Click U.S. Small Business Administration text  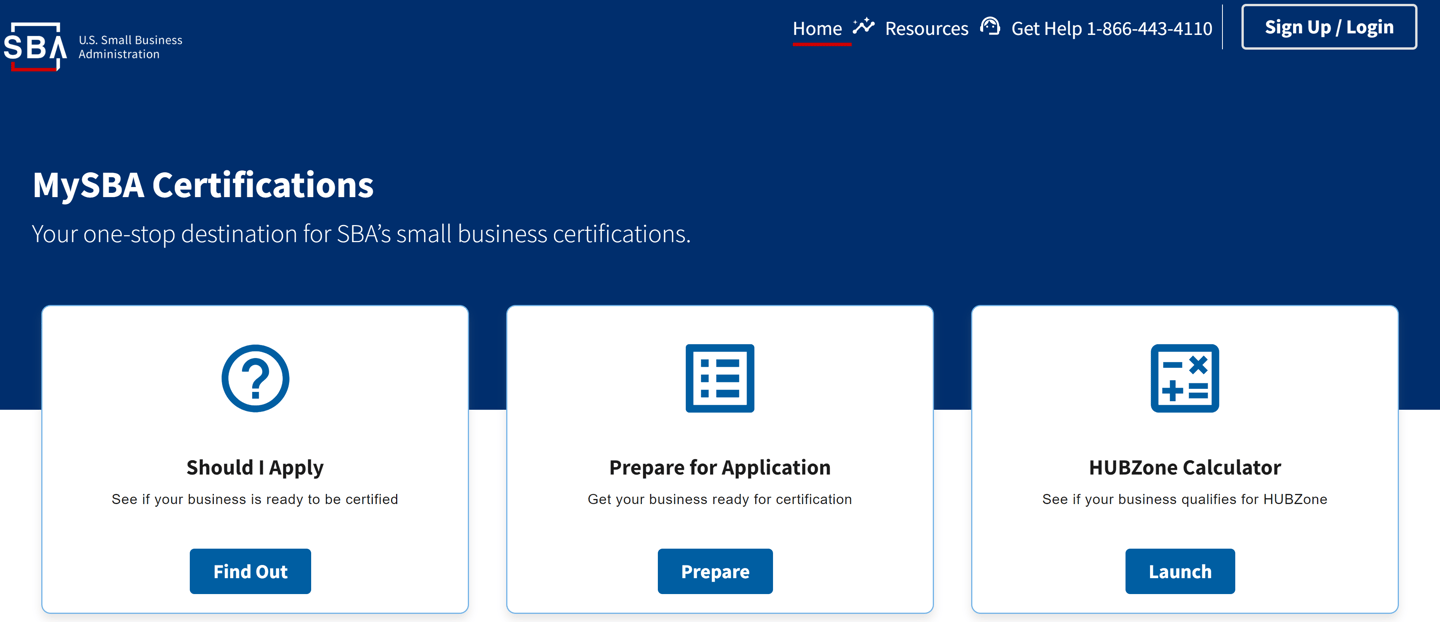click(x=130, y=47)
